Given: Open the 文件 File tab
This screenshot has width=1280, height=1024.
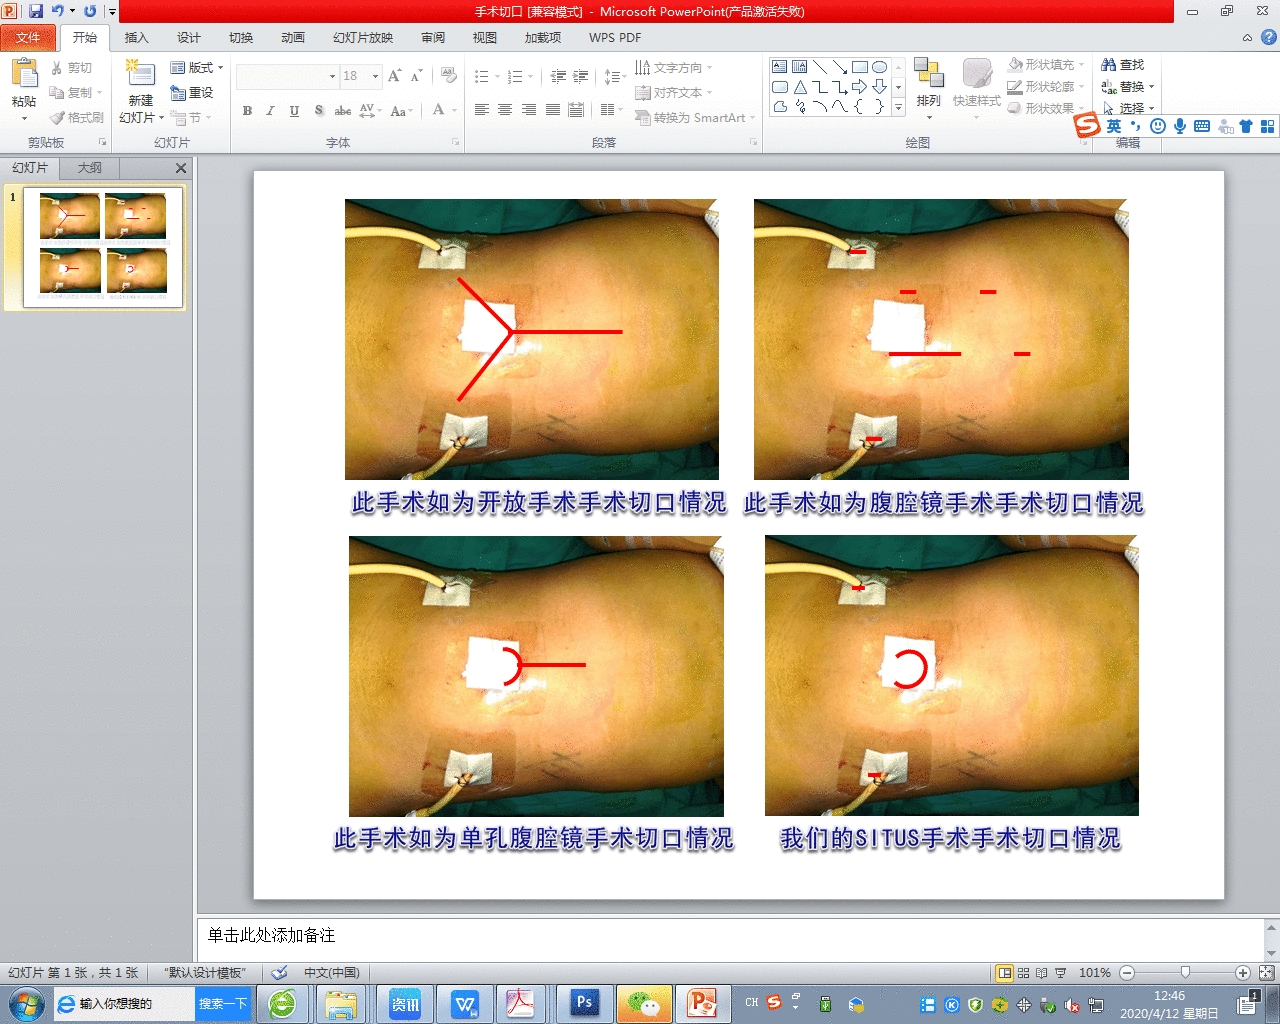Looking at the screenshot, I should pos(28,38).
